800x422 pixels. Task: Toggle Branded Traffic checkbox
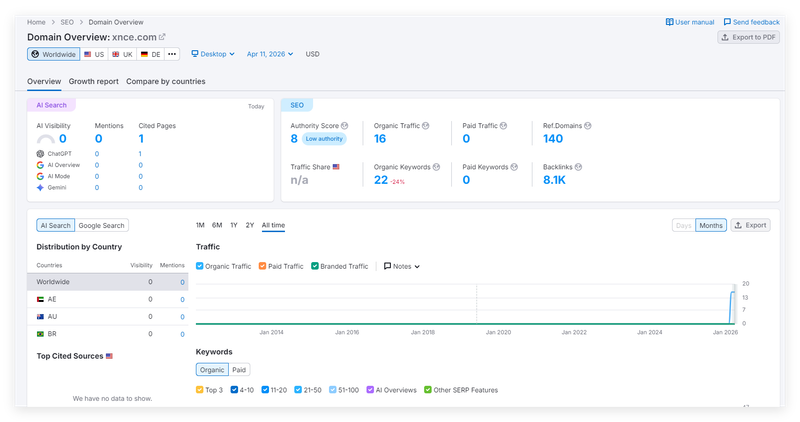[x=315, y=266]
